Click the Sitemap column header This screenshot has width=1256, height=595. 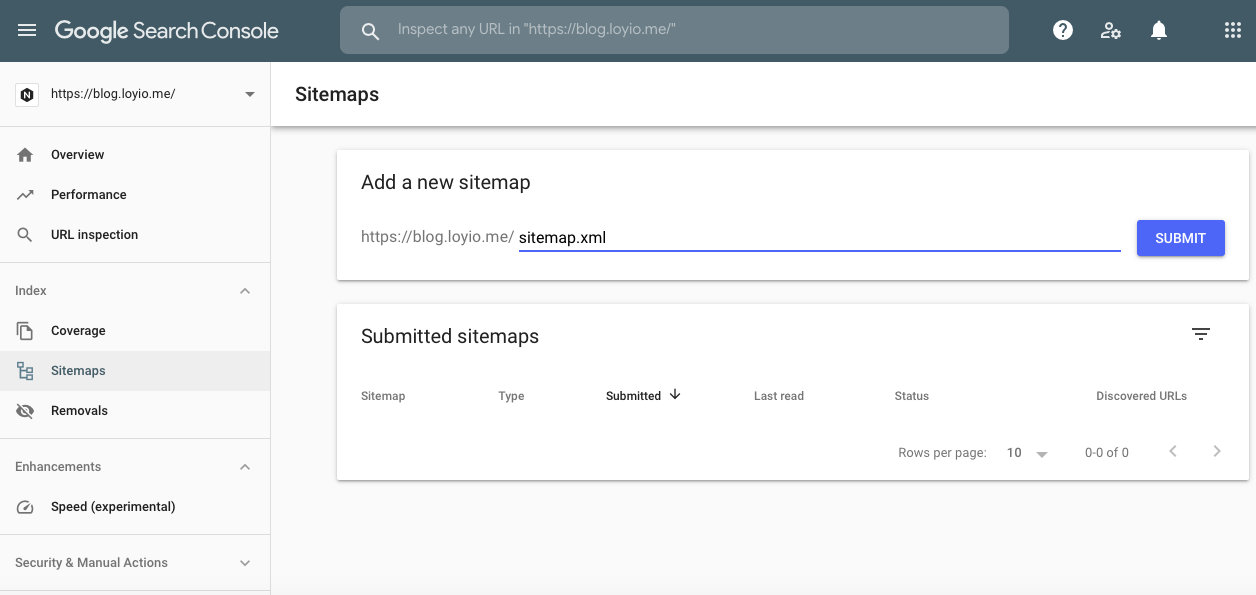pyautogui.click(x=383, y=396)
